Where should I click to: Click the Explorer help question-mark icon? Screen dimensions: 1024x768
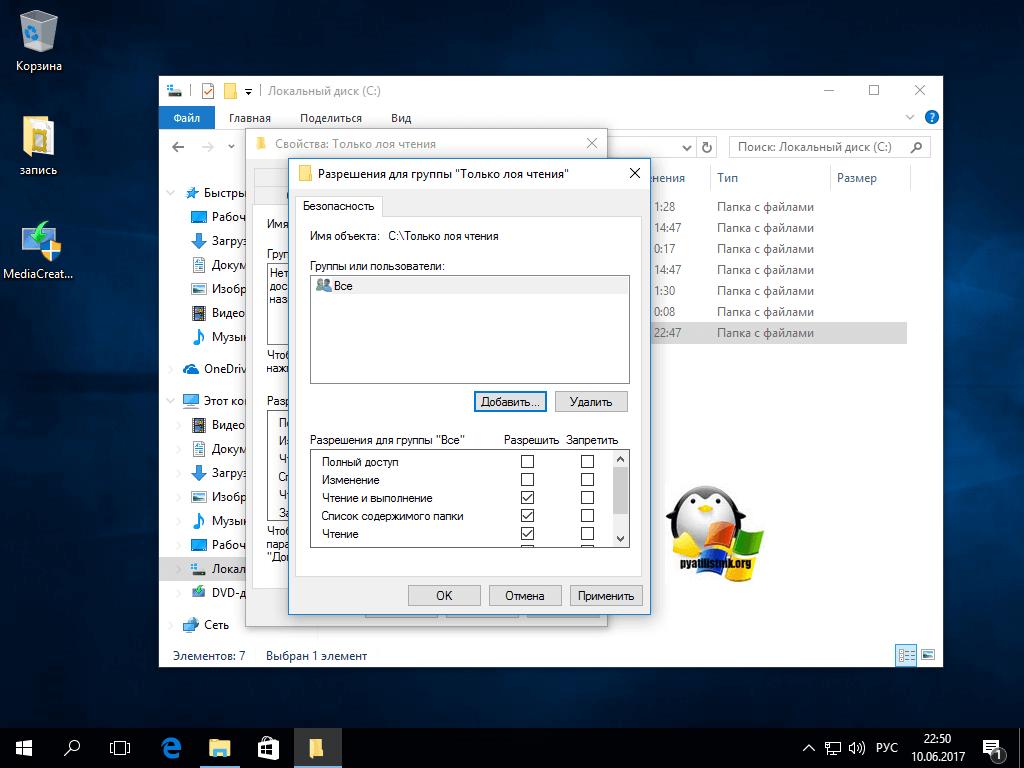[x=932, y=118]
